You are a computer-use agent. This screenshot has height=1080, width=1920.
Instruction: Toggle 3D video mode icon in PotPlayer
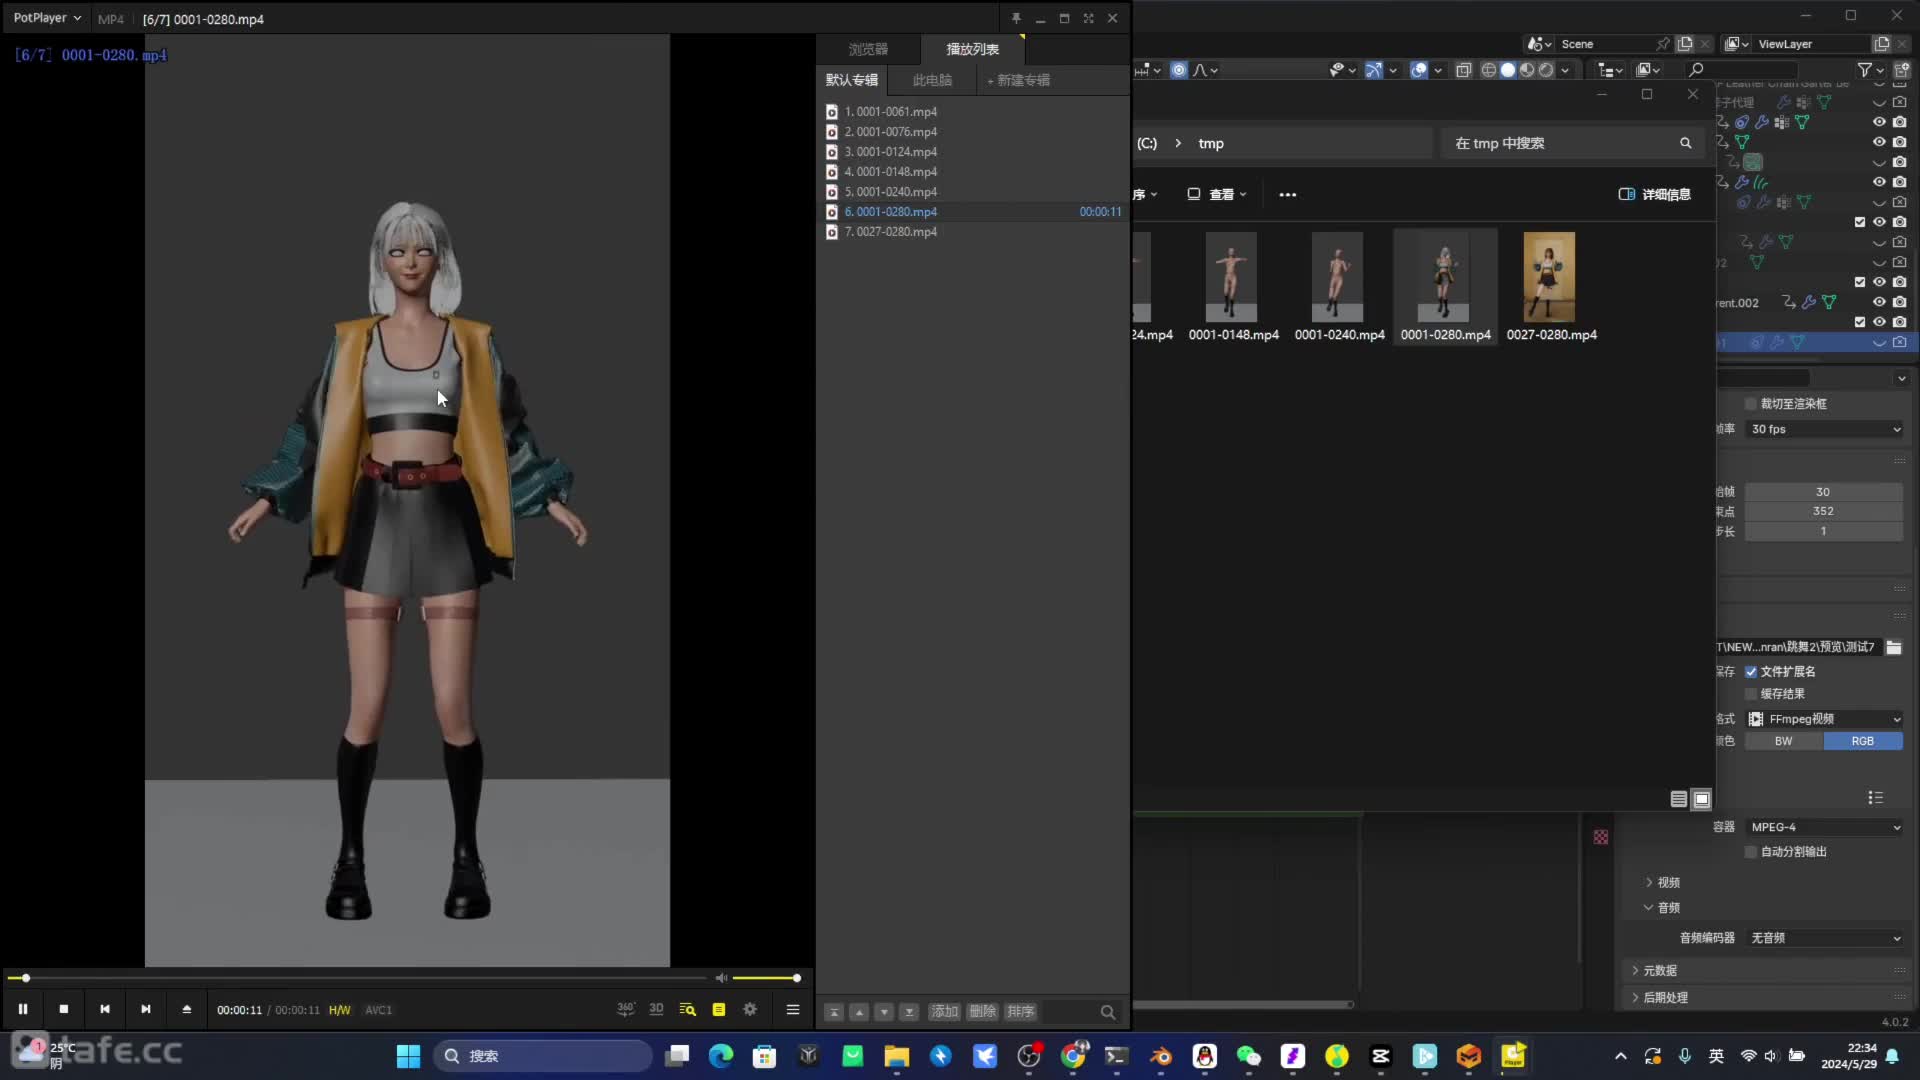(x=656, y=1010)
